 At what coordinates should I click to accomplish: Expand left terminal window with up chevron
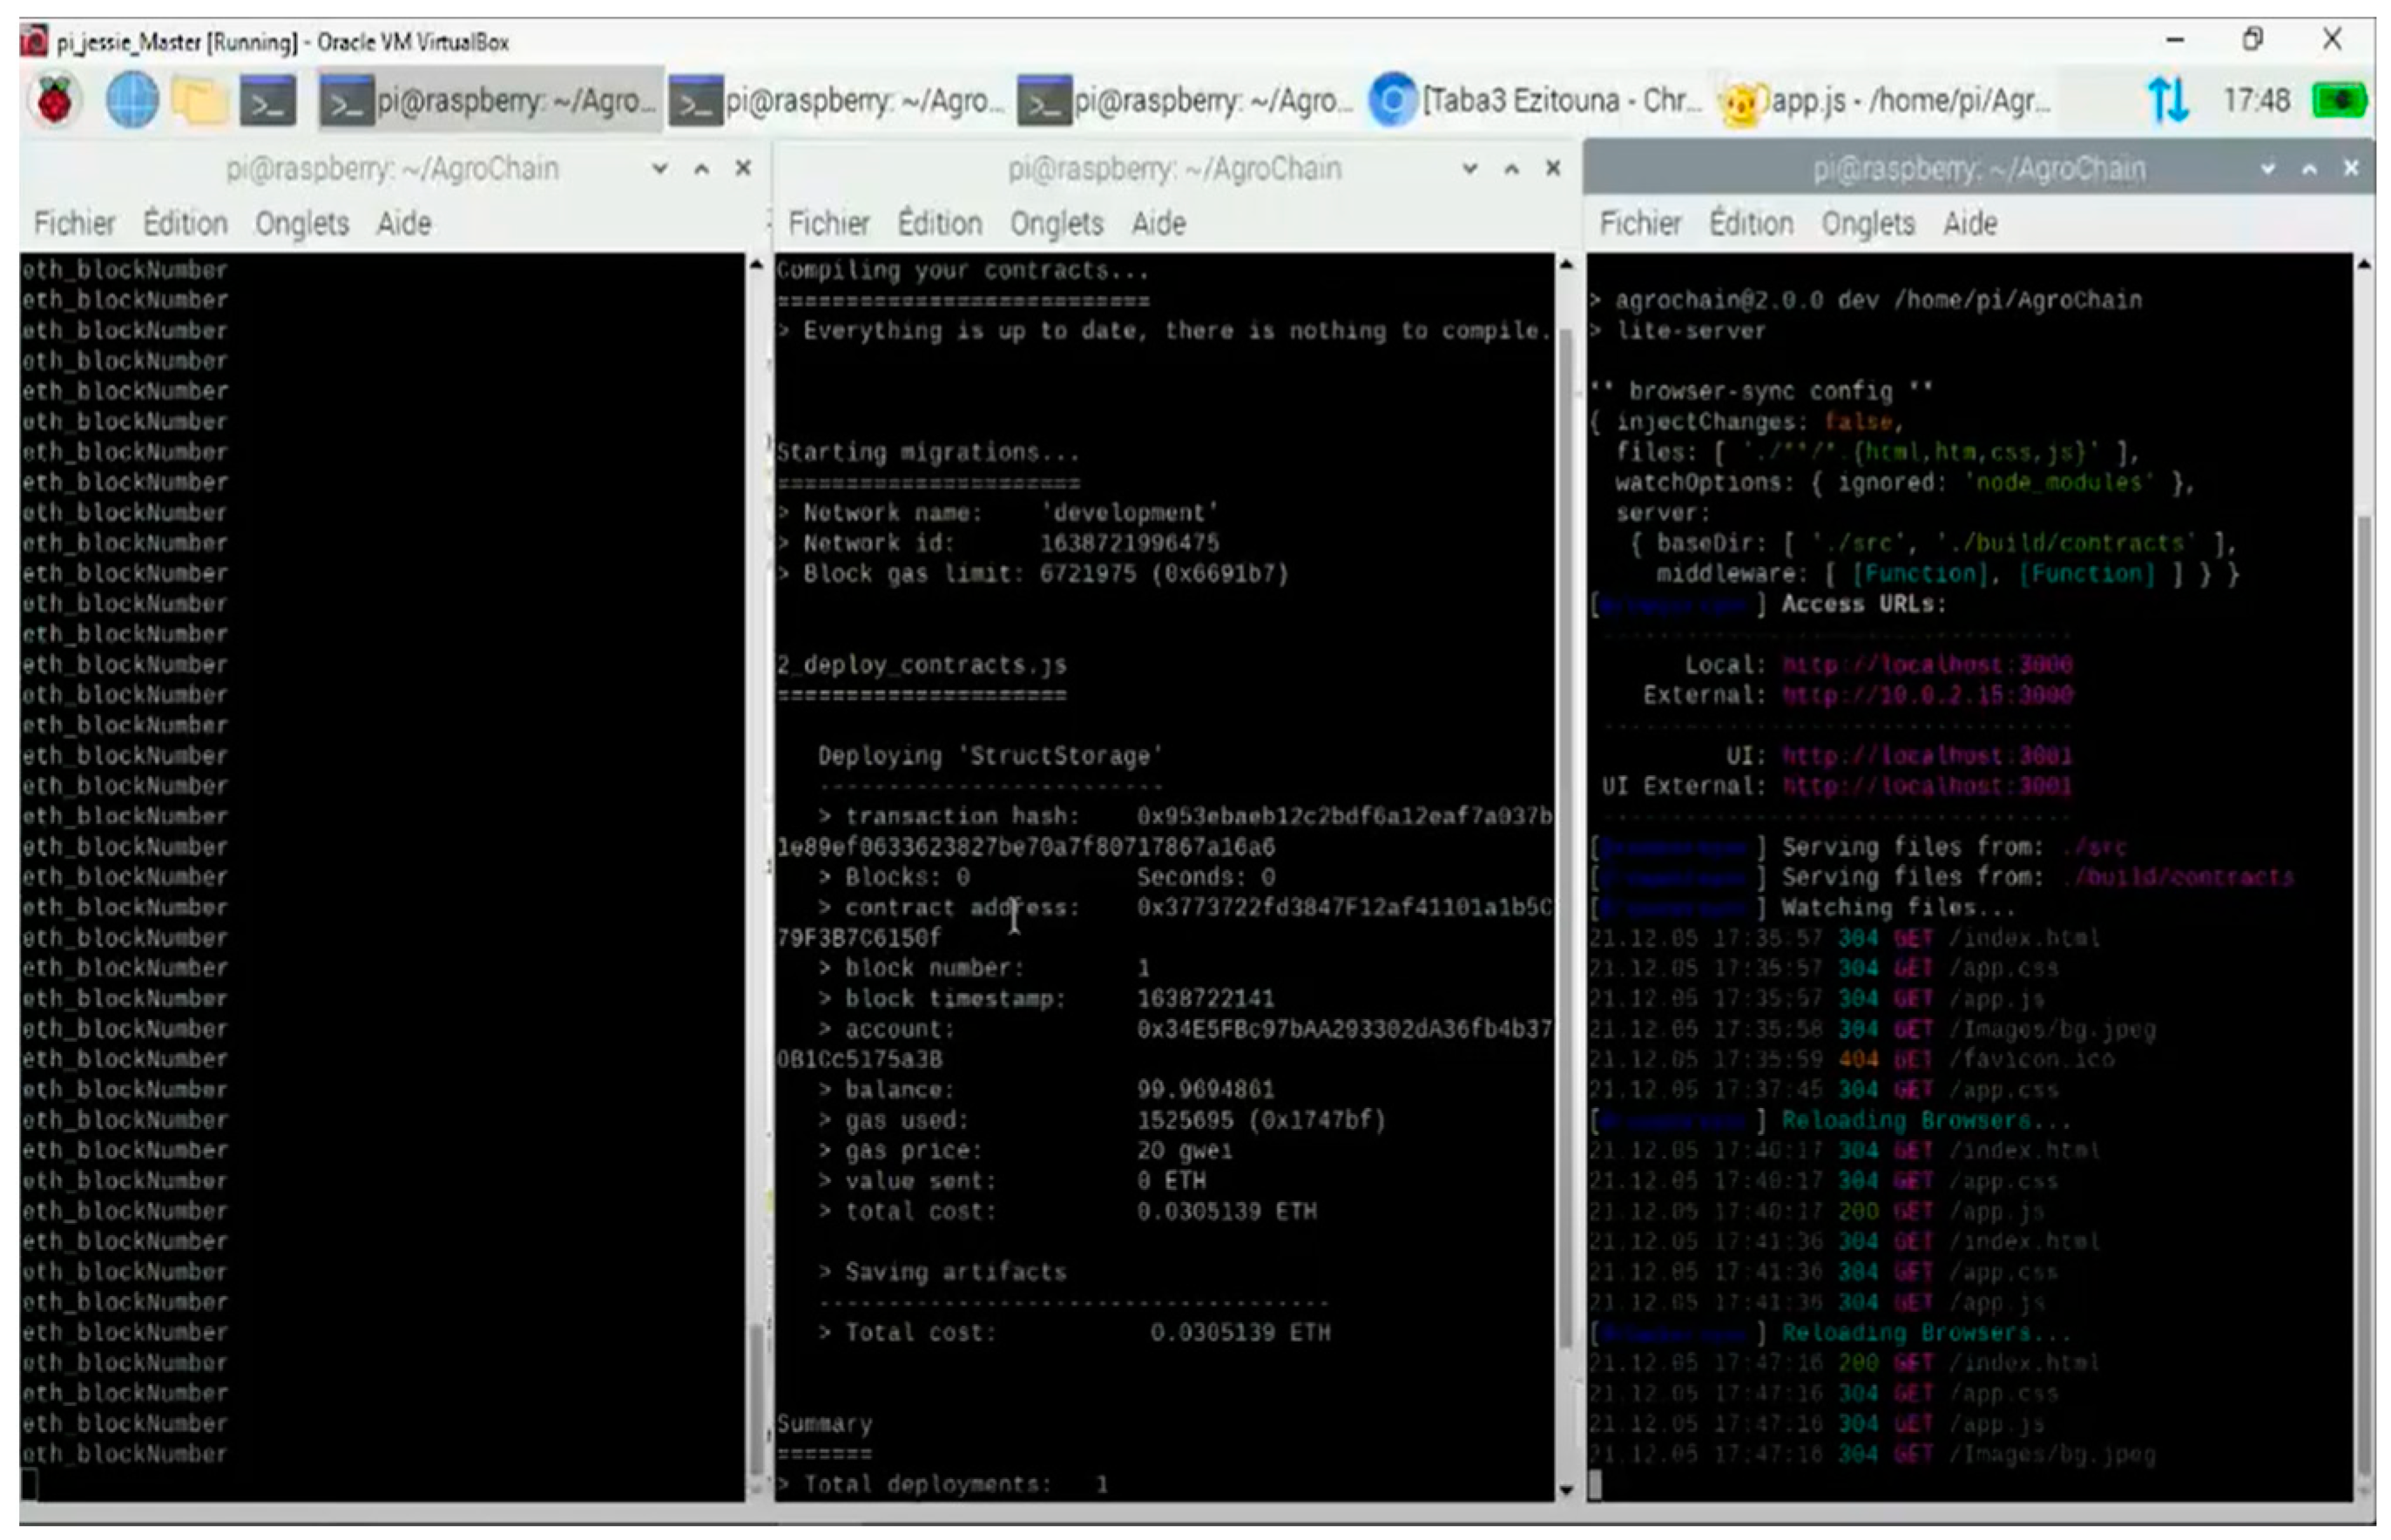702,169
